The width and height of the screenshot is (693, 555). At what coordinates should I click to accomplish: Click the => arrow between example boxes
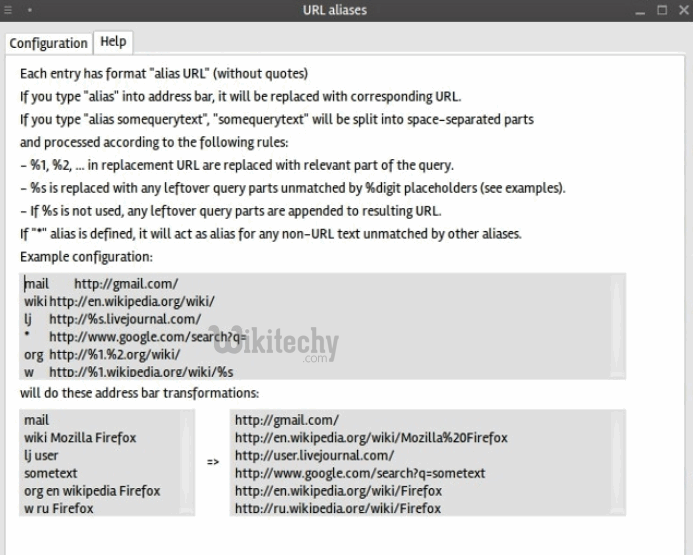pyautogui.click(x=213, y=462)
